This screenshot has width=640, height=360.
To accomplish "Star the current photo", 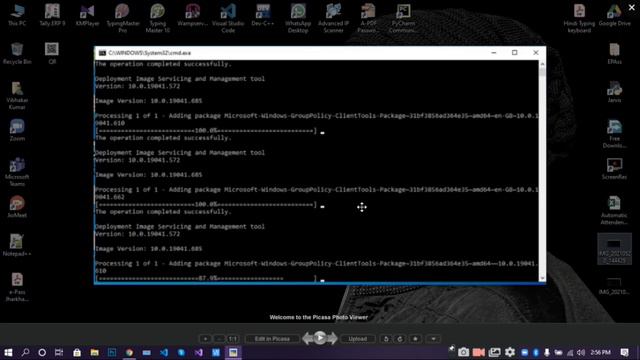I will [415, 339].
